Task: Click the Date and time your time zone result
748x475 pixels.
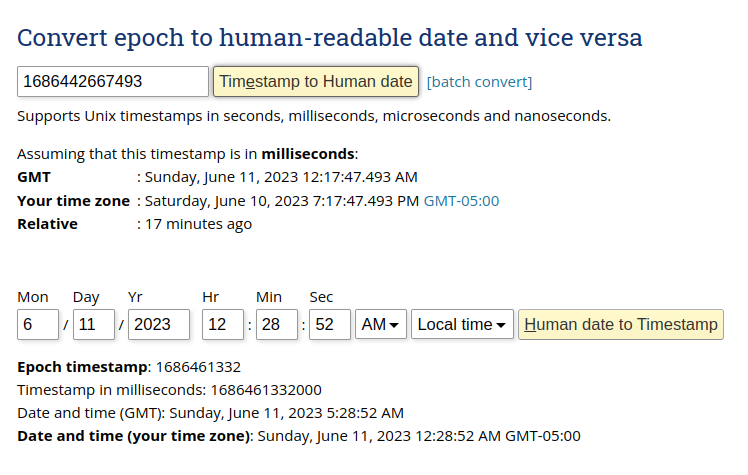Action: coord(299,436)
